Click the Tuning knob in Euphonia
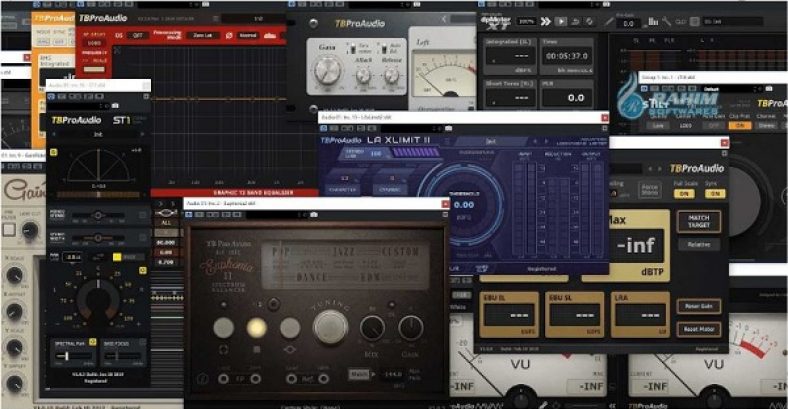The image size is (788, 409). pyautogui.click(x=330, y=327)
